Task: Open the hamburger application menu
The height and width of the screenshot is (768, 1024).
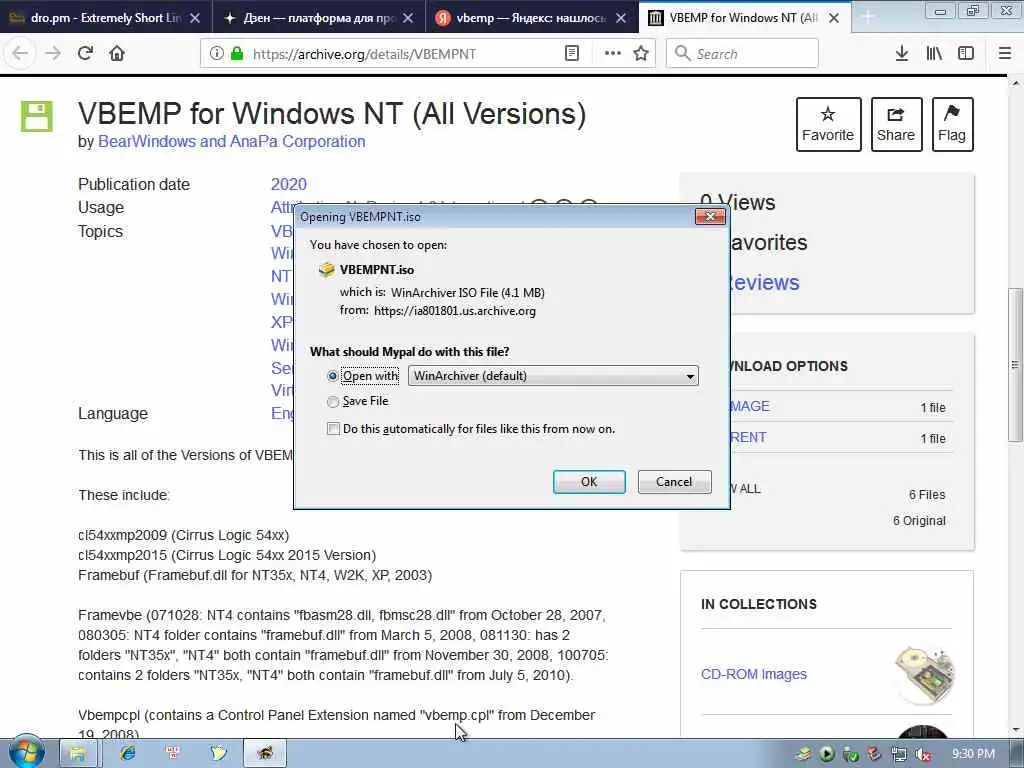Action: pos(1005,53)
